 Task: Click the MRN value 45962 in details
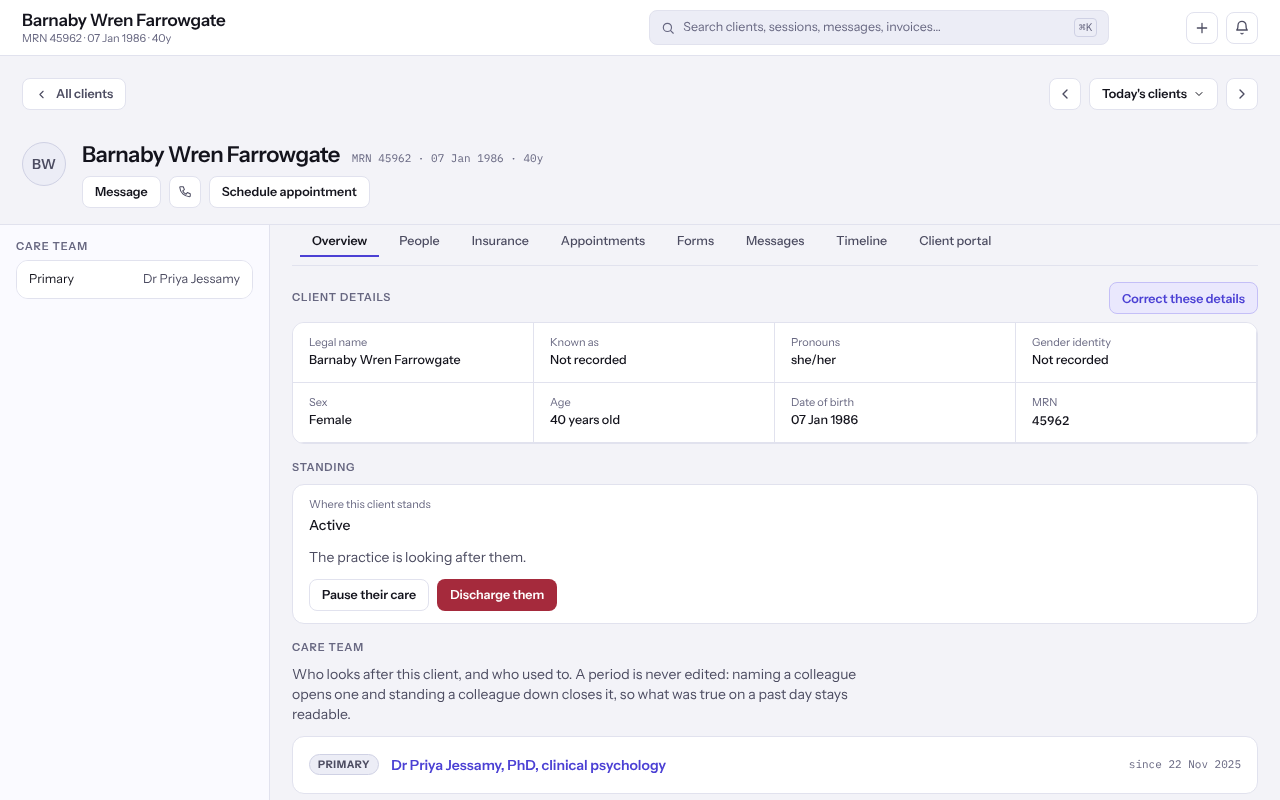point(1050,421)
